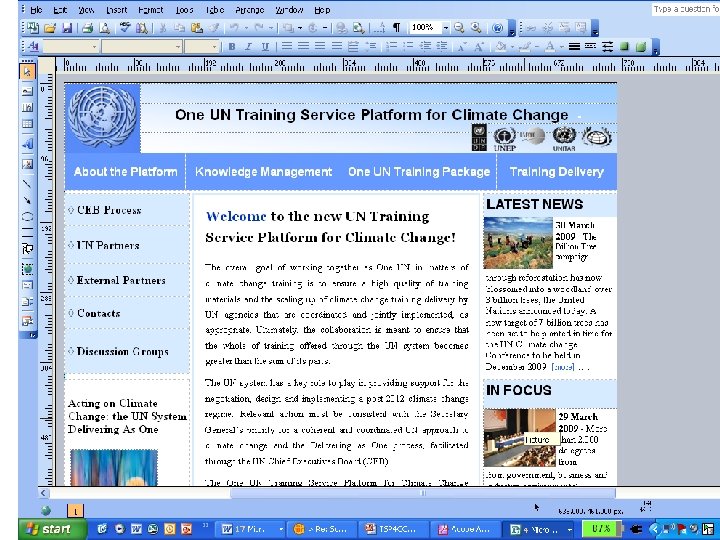Click the Zoom In magnifier

[x=476, y=28]
